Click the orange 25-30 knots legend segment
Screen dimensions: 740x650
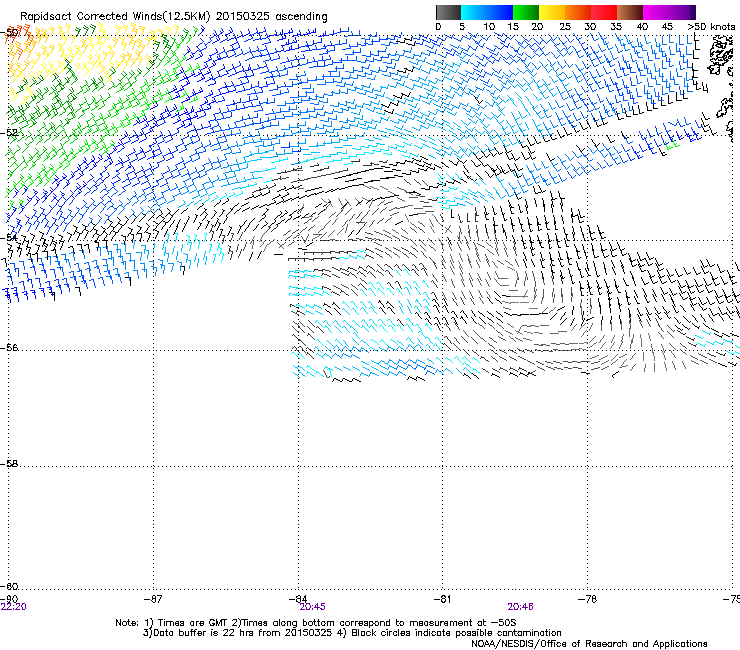578,12
